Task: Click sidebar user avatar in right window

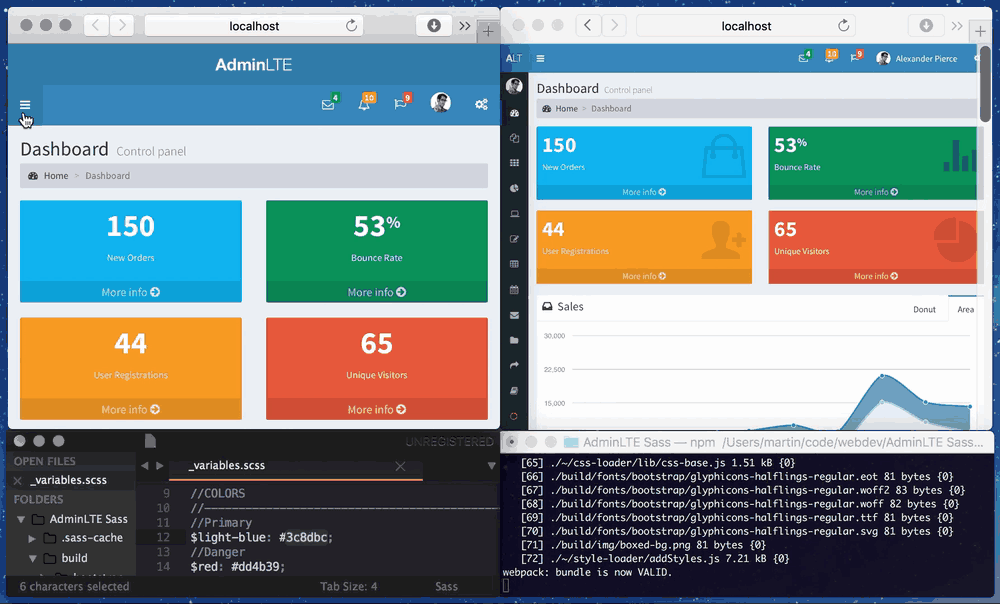Action: pos(514,85)
